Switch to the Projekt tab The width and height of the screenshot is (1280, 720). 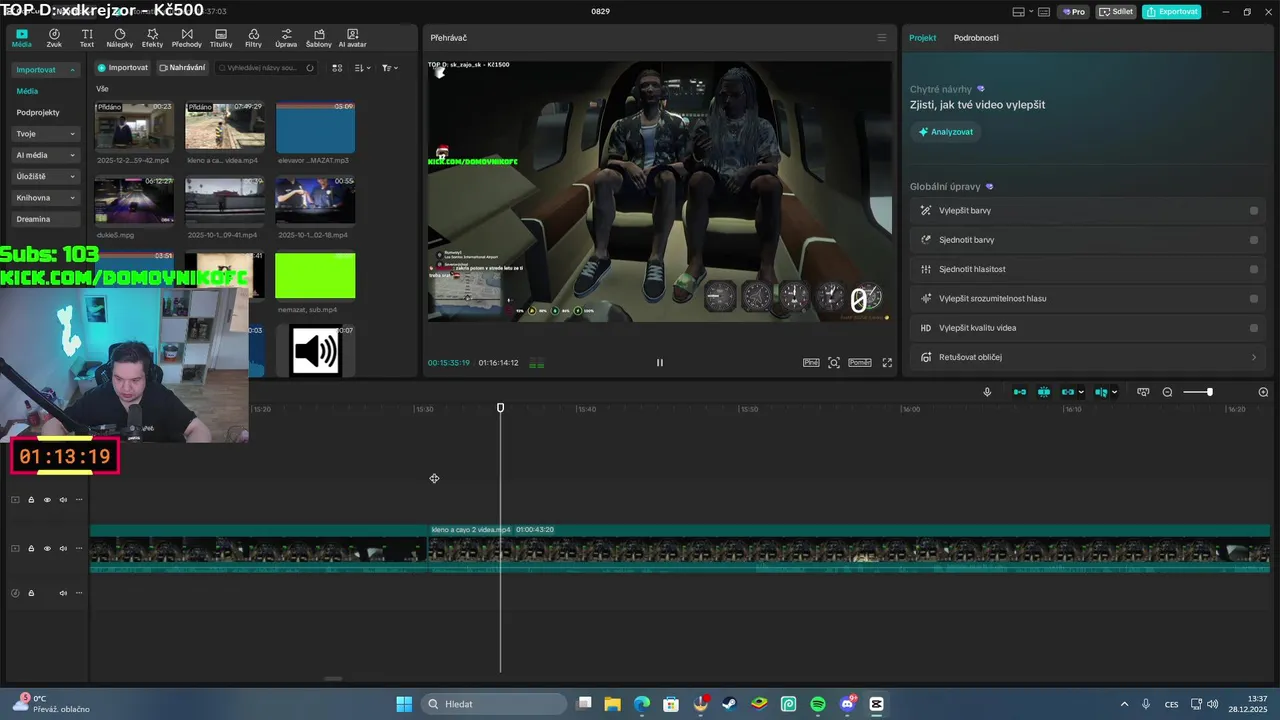click(922, 38)
